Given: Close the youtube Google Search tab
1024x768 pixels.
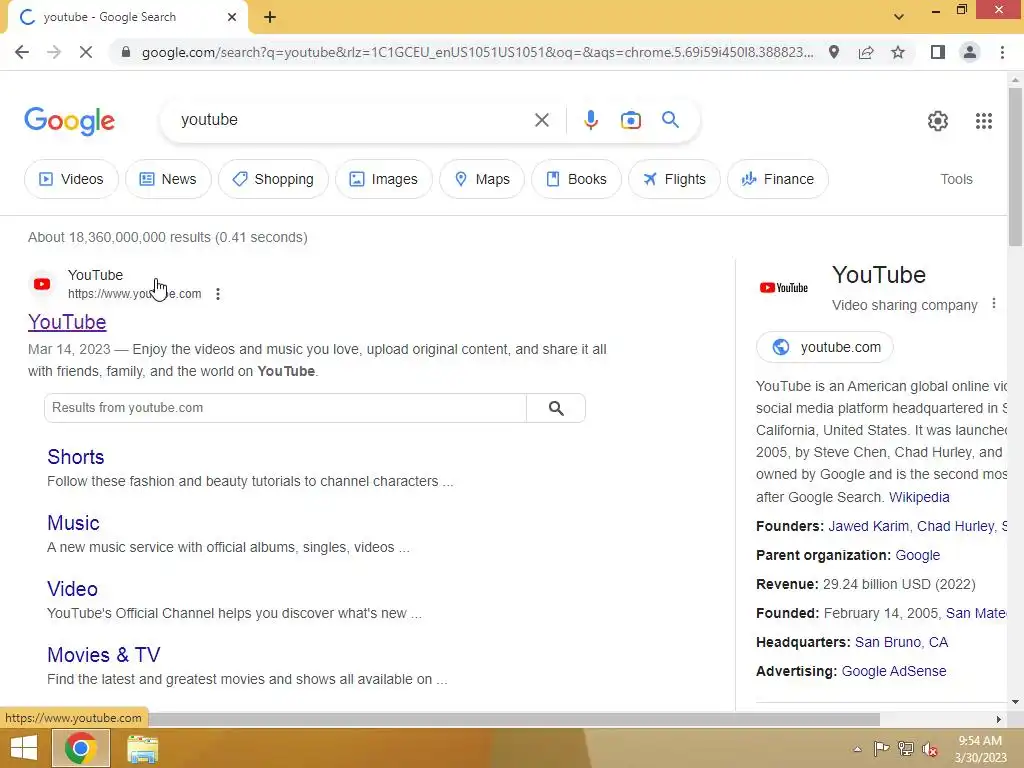Looking at the screenshot, I should coord(232,17).
